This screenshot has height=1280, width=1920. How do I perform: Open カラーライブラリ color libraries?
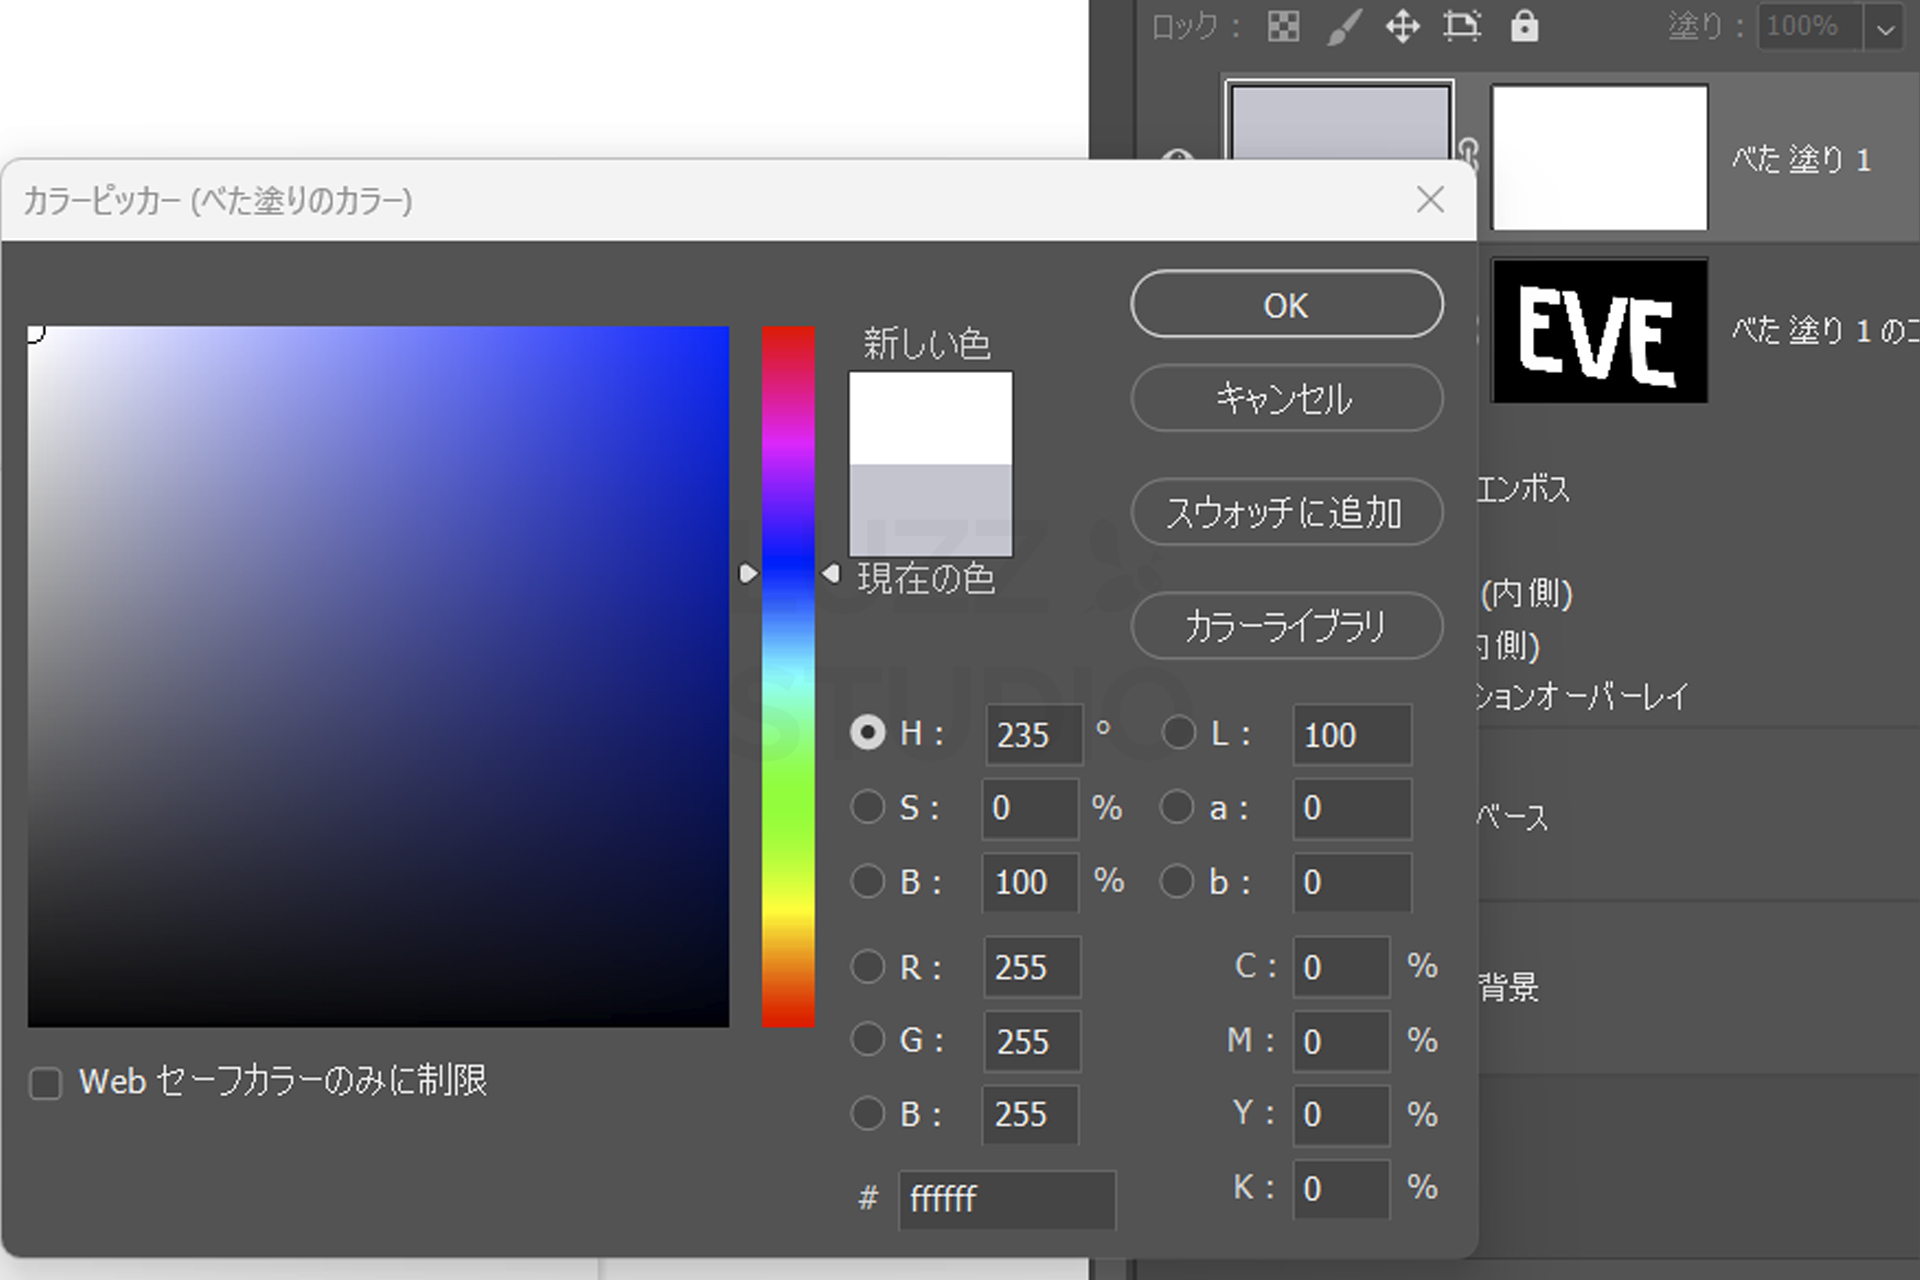[1286, 627]
